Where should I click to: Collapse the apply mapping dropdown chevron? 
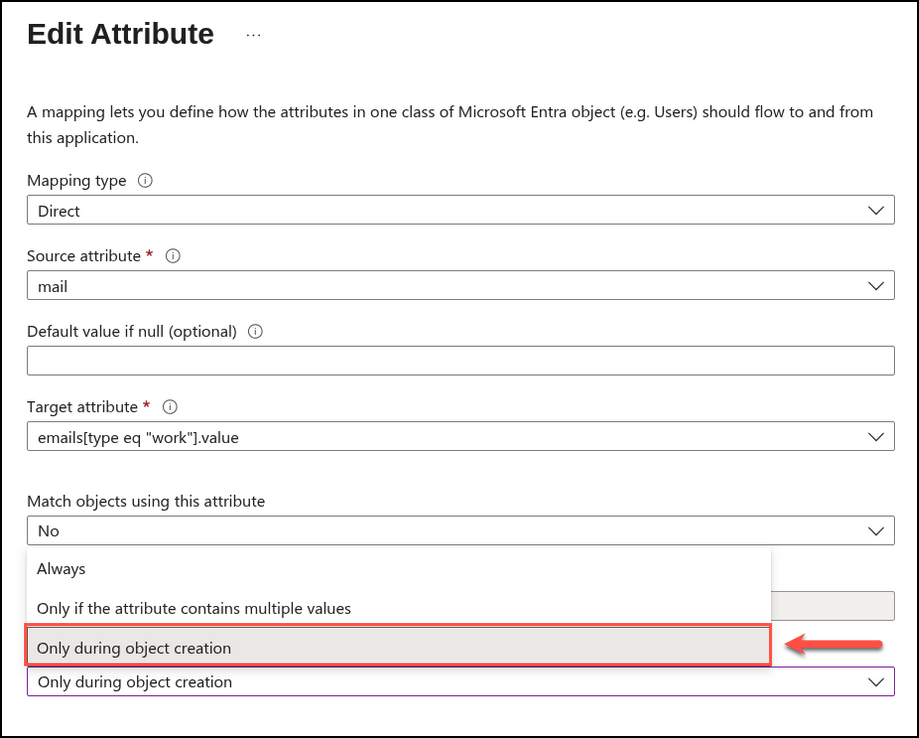(876, 682)
